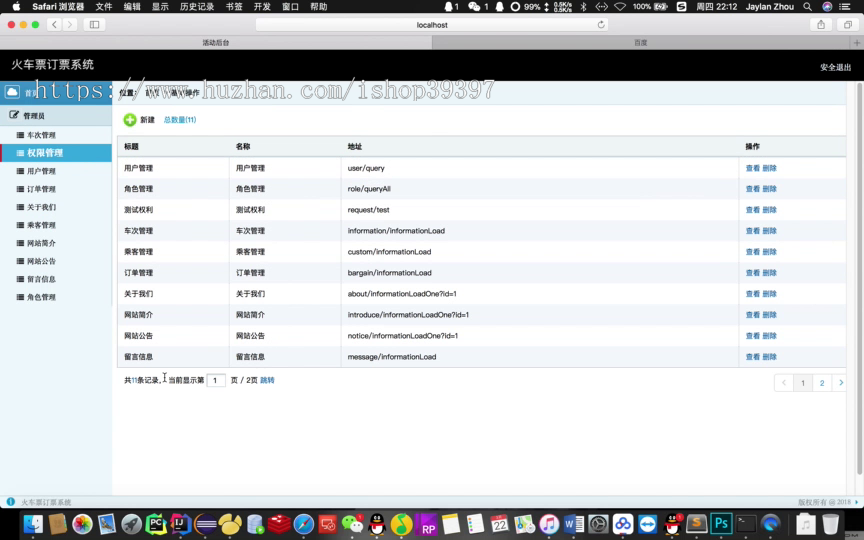
Task: Delete the 网站公告 permission row
Action: click(769, 336)
